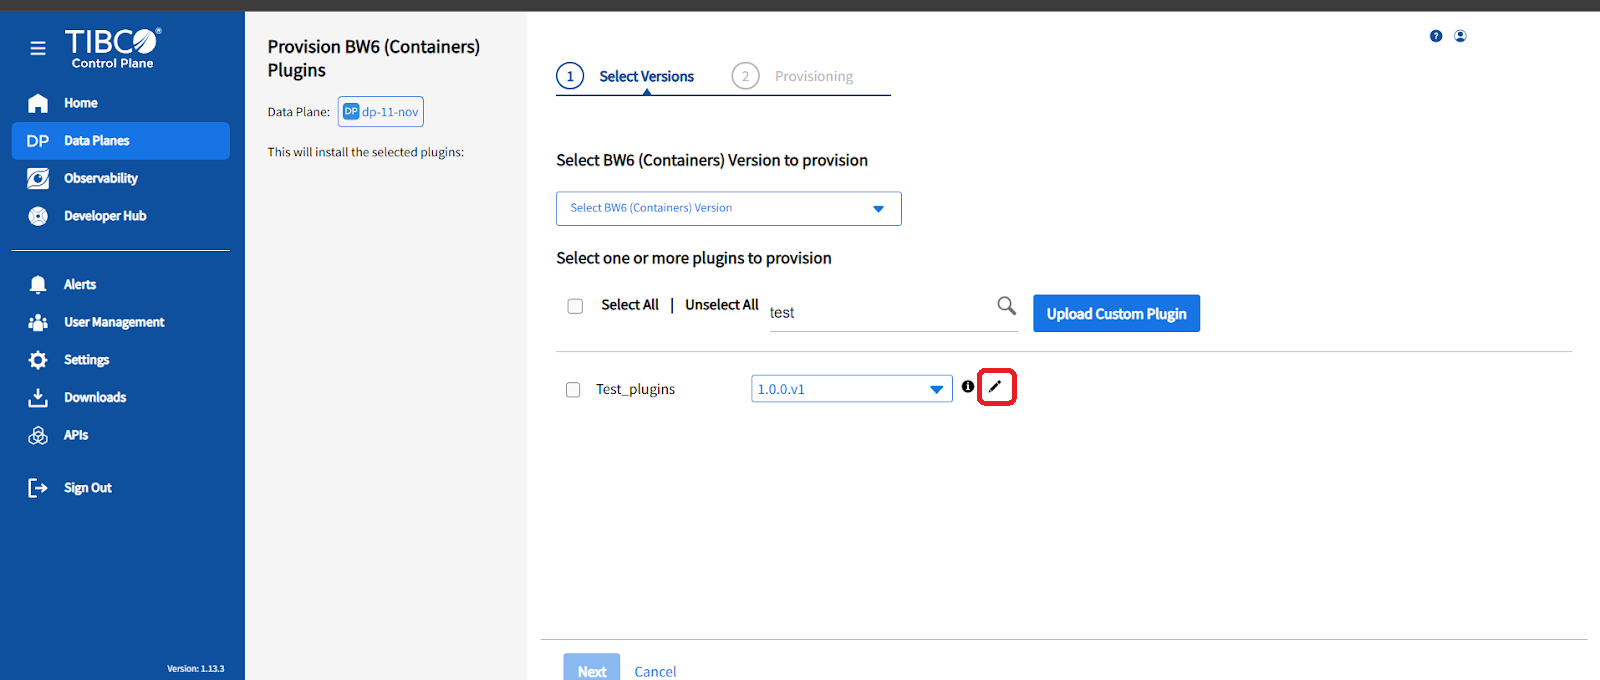The image size is (1600, 680).
Task: Click the Alerts bell icon
Action: 38,285
